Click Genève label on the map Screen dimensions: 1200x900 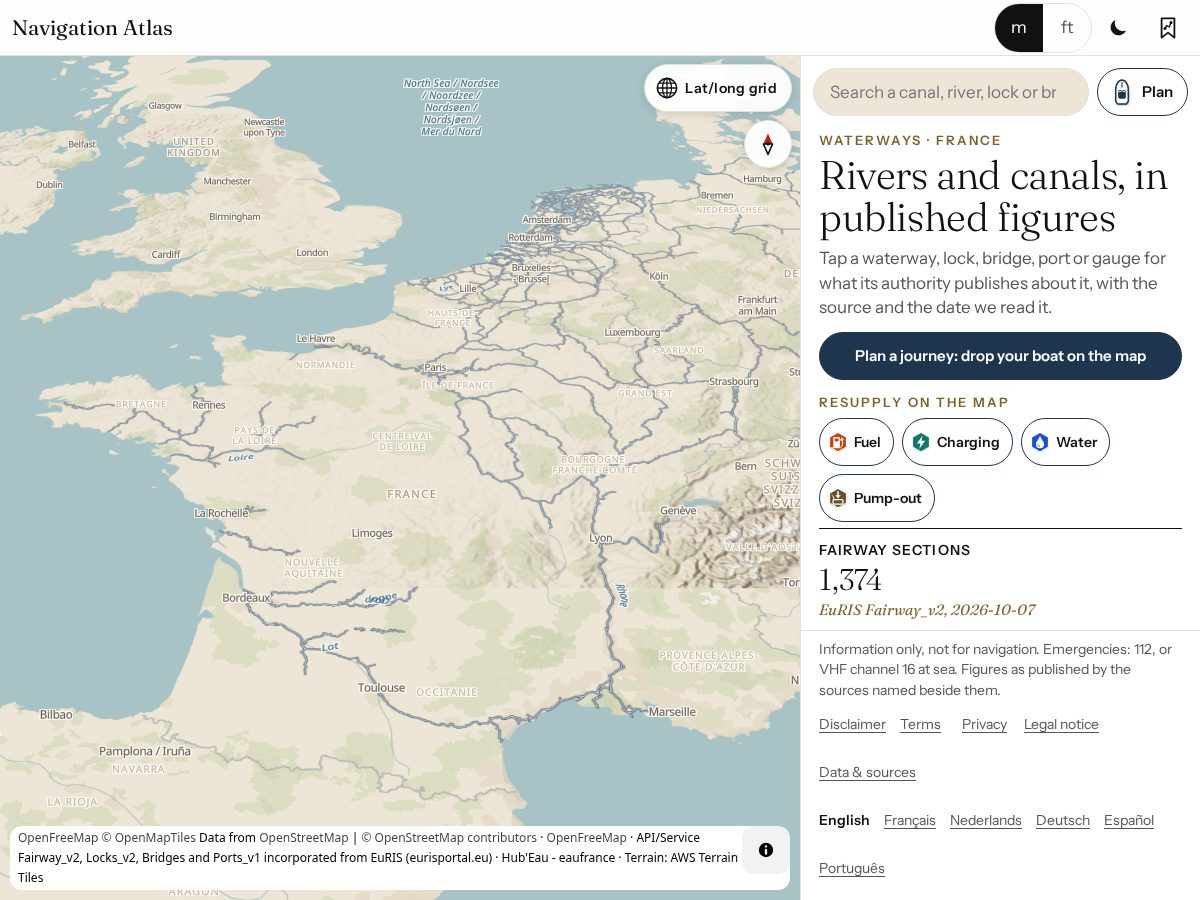coord(678,511)
